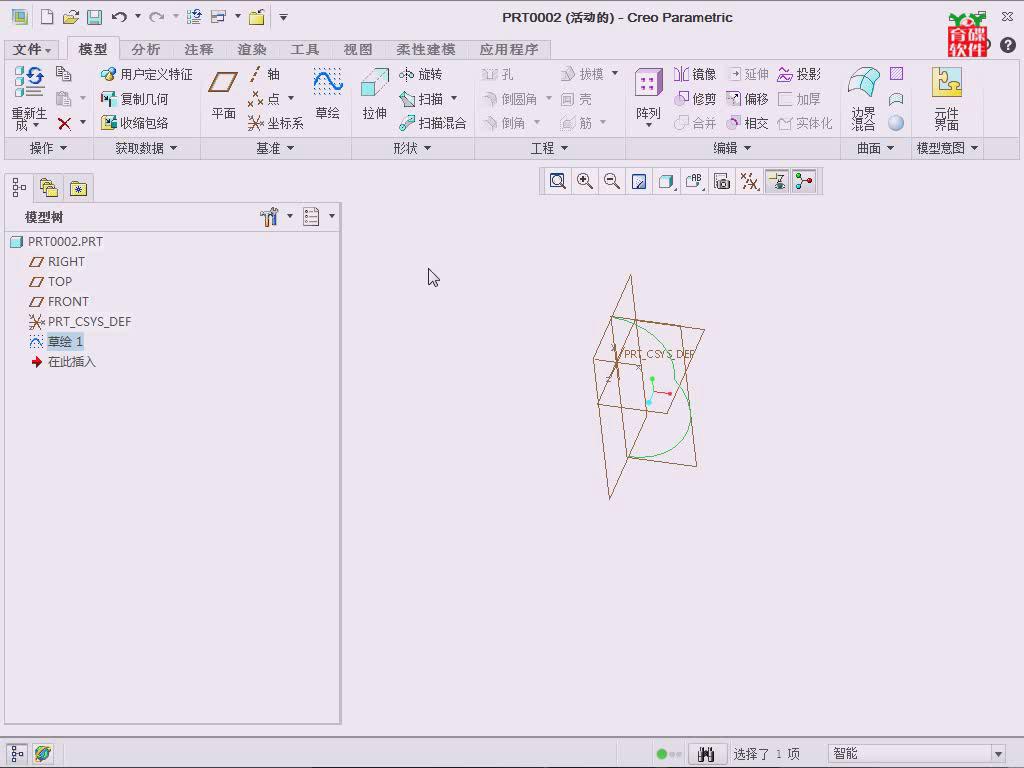Select the Plane (平面) datum tool

[x=223, y=96]
